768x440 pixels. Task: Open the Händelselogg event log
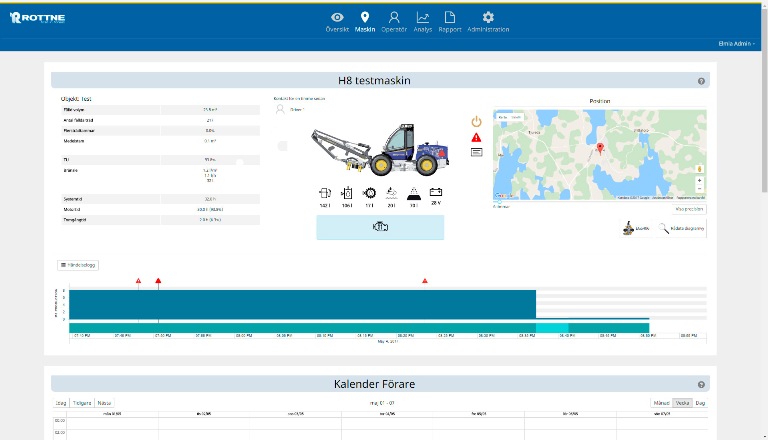77,265
